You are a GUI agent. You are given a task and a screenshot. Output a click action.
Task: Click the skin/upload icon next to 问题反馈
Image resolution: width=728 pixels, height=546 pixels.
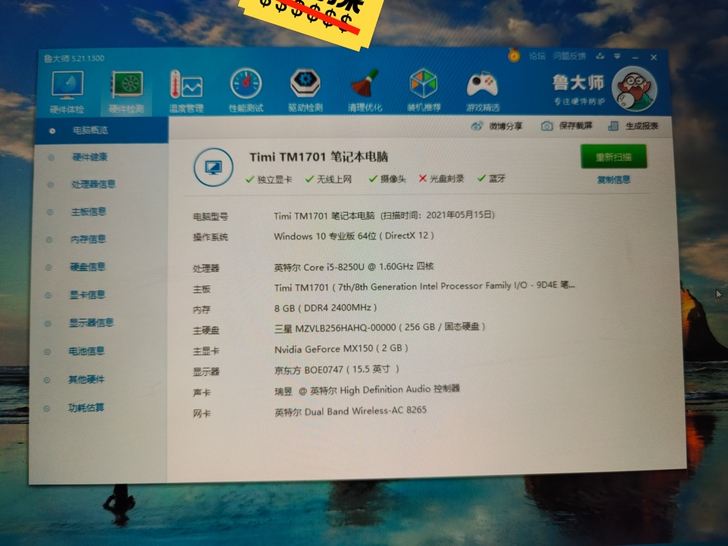[x=600, y=56]
